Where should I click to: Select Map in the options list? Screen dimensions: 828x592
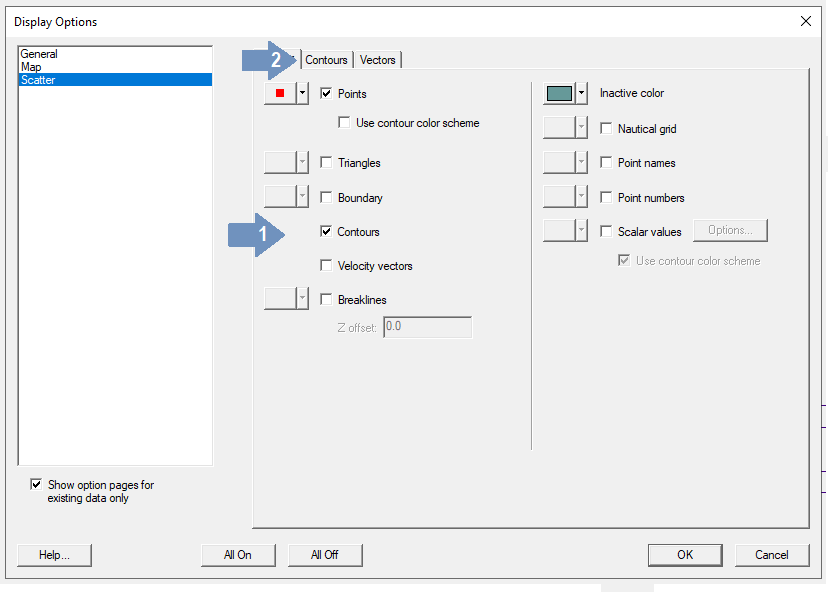click(115, 67)
